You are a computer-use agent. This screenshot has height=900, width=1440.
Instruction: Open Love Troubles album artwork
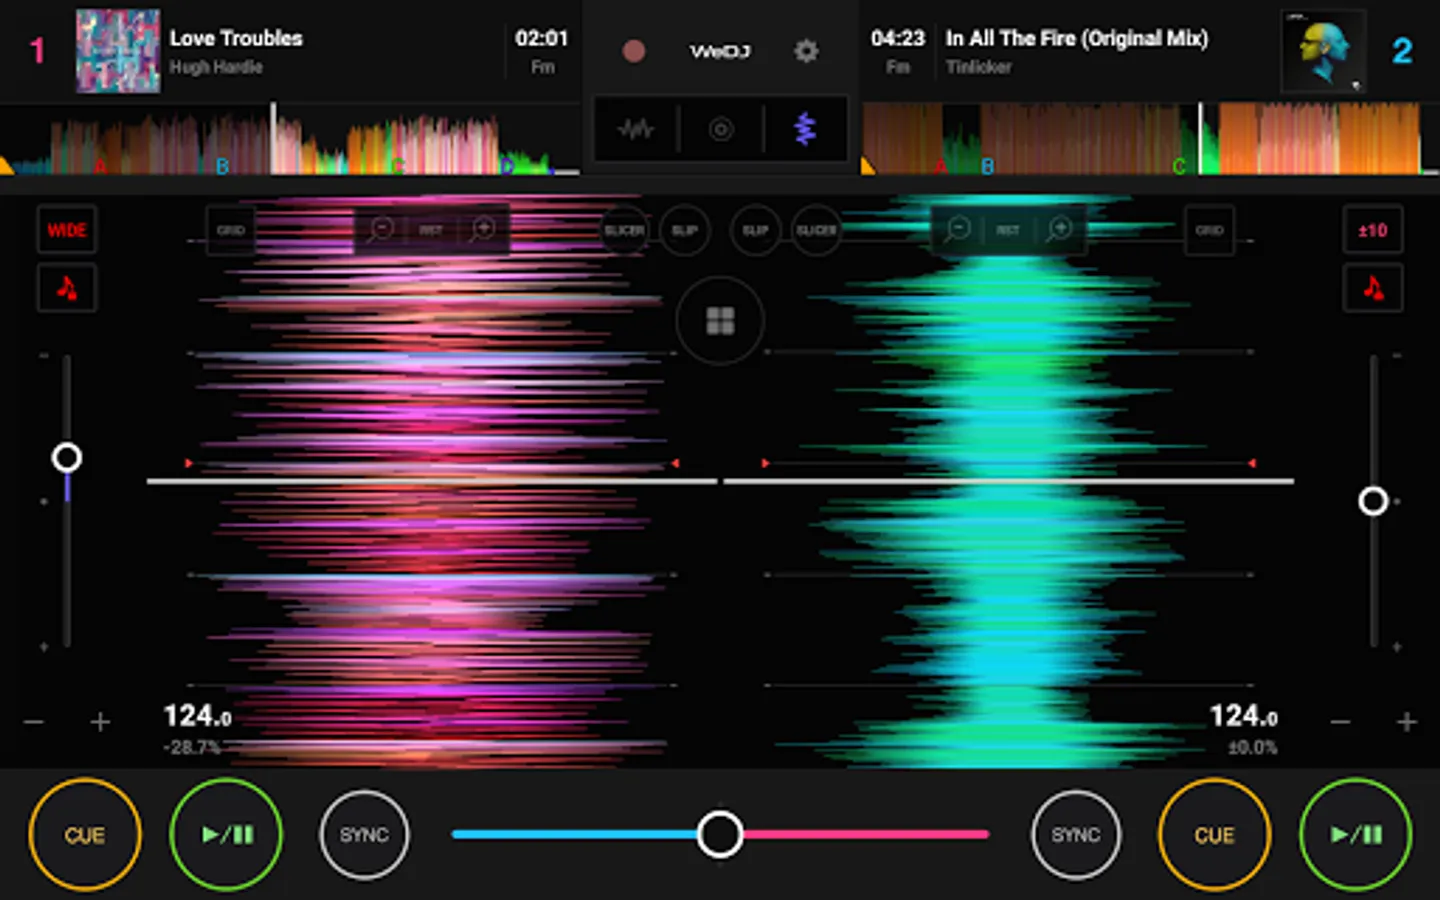point(118,51)
